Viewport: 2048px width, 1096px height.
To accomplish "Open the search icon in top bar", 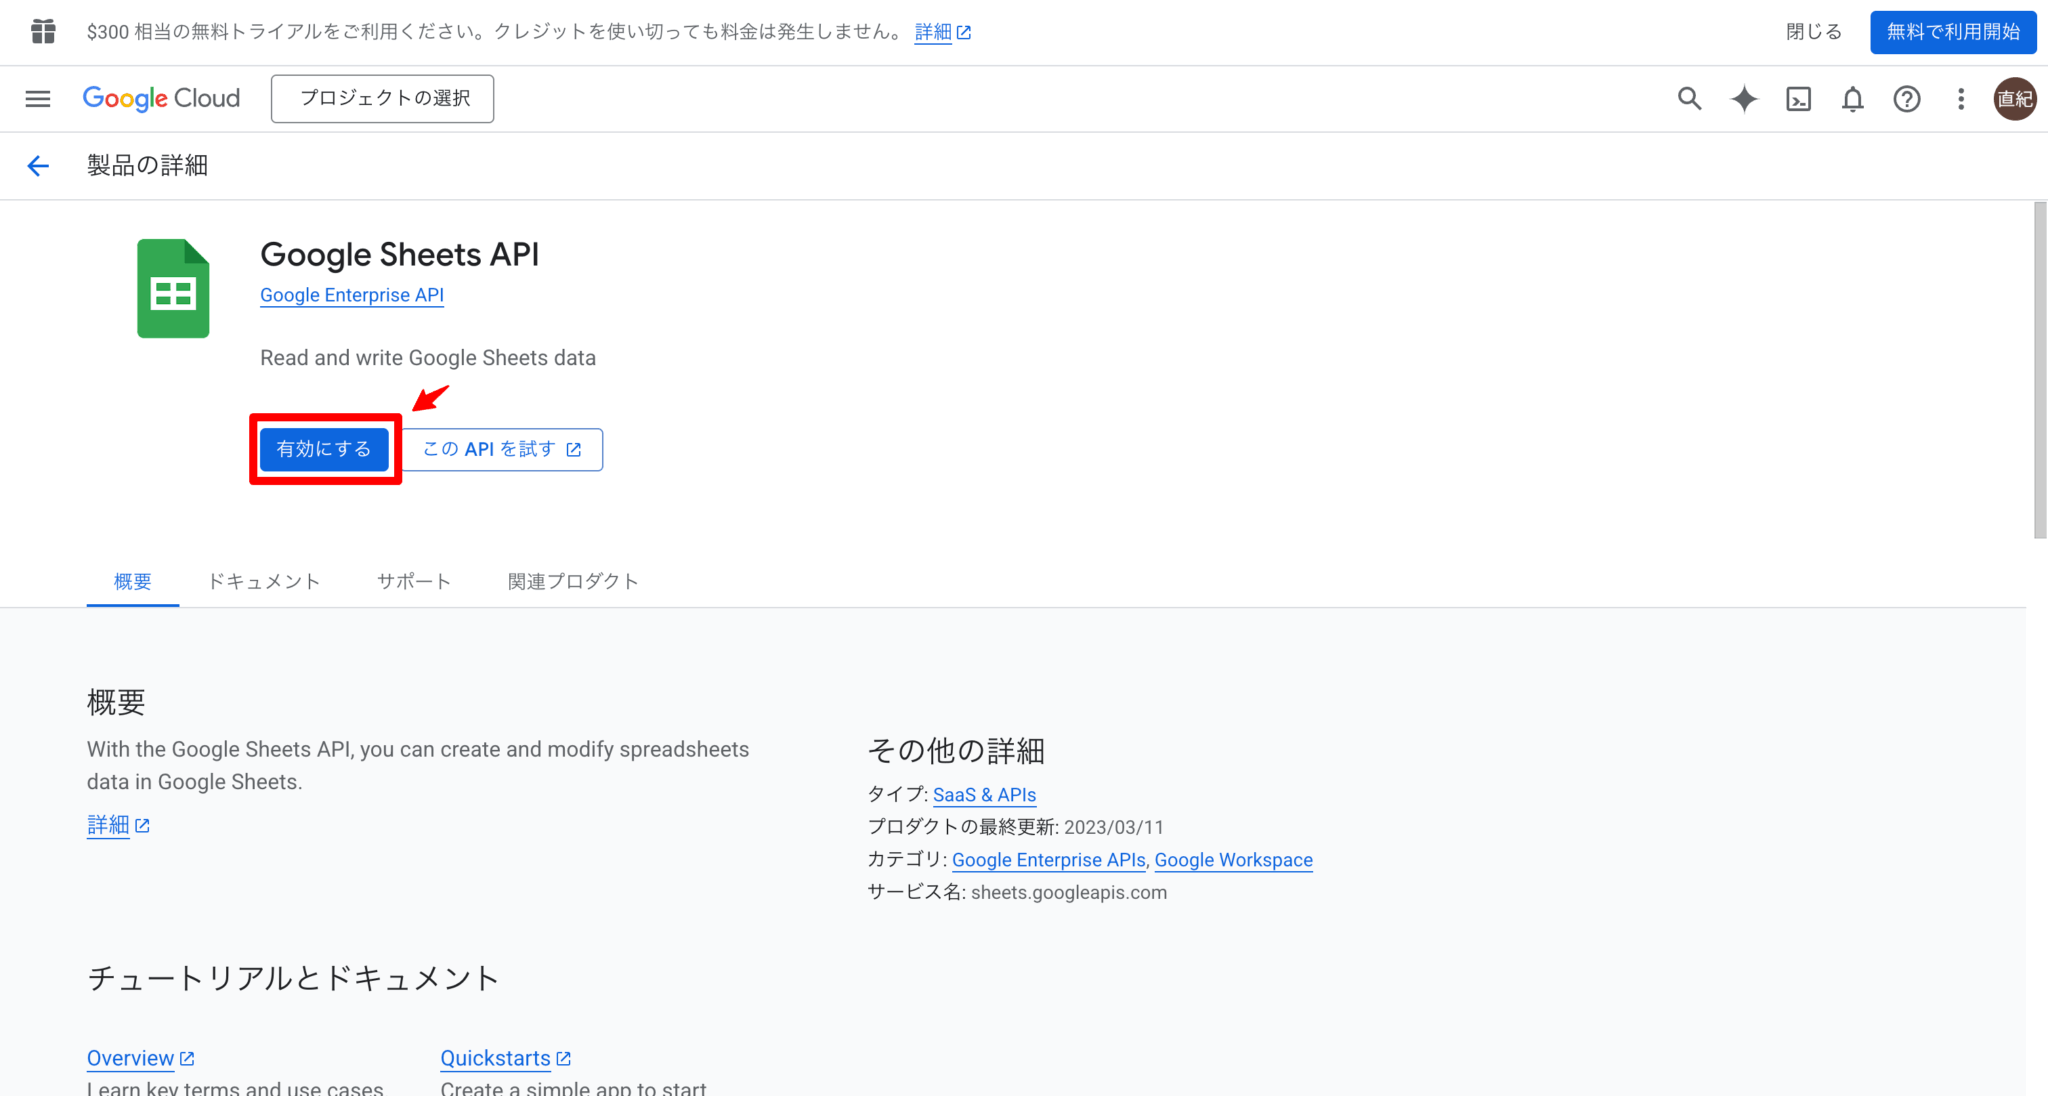I will pos(1688,99).
